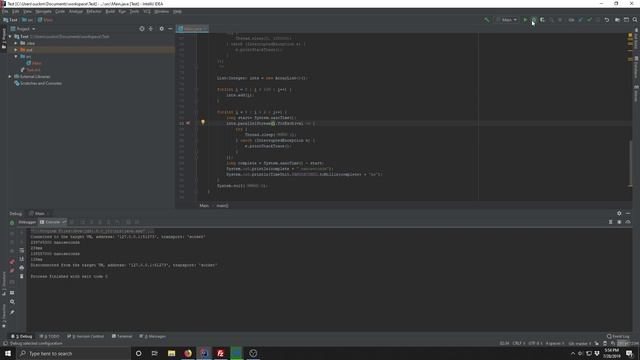Switch to the Console tab
This screenshot has height=360, width=640.
(x=53, y=222)
